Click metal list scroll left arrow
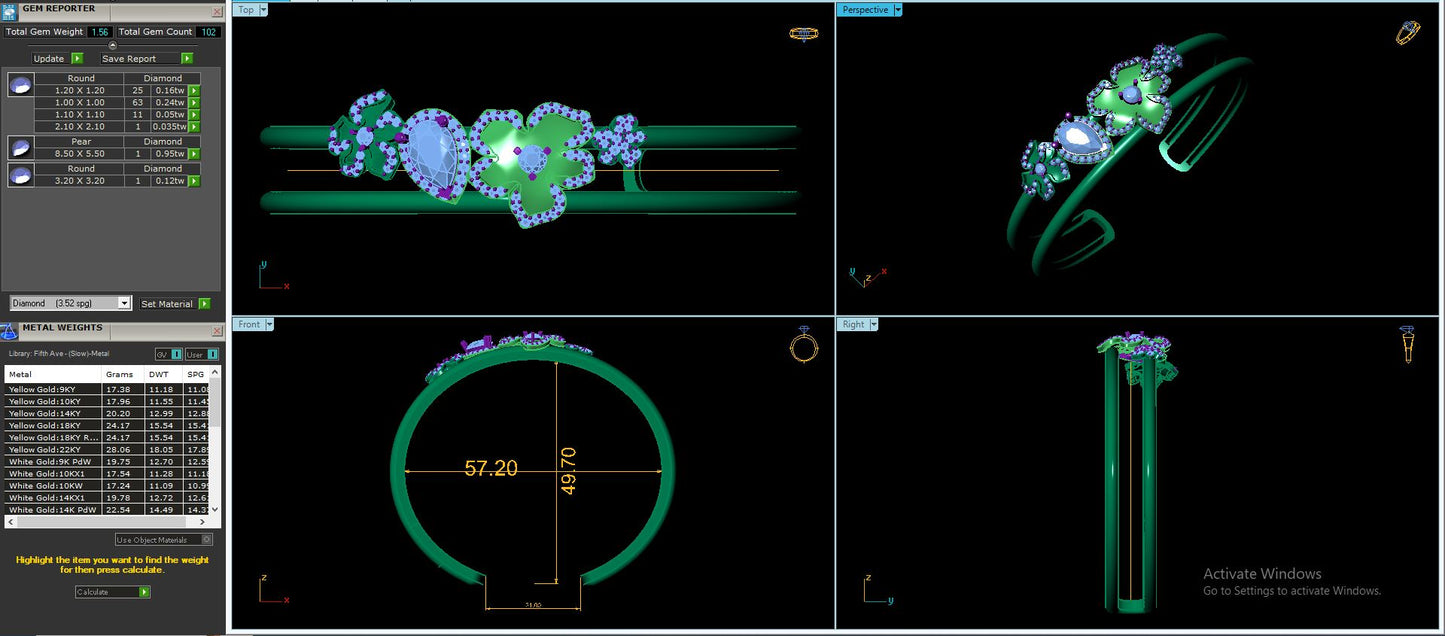 coord(10,522)
